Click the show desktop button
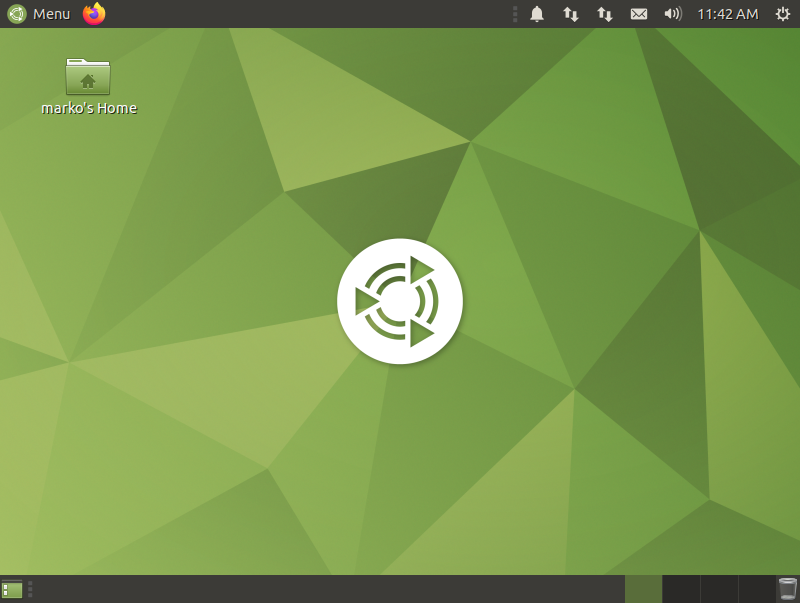 click(x=12, y=589)
